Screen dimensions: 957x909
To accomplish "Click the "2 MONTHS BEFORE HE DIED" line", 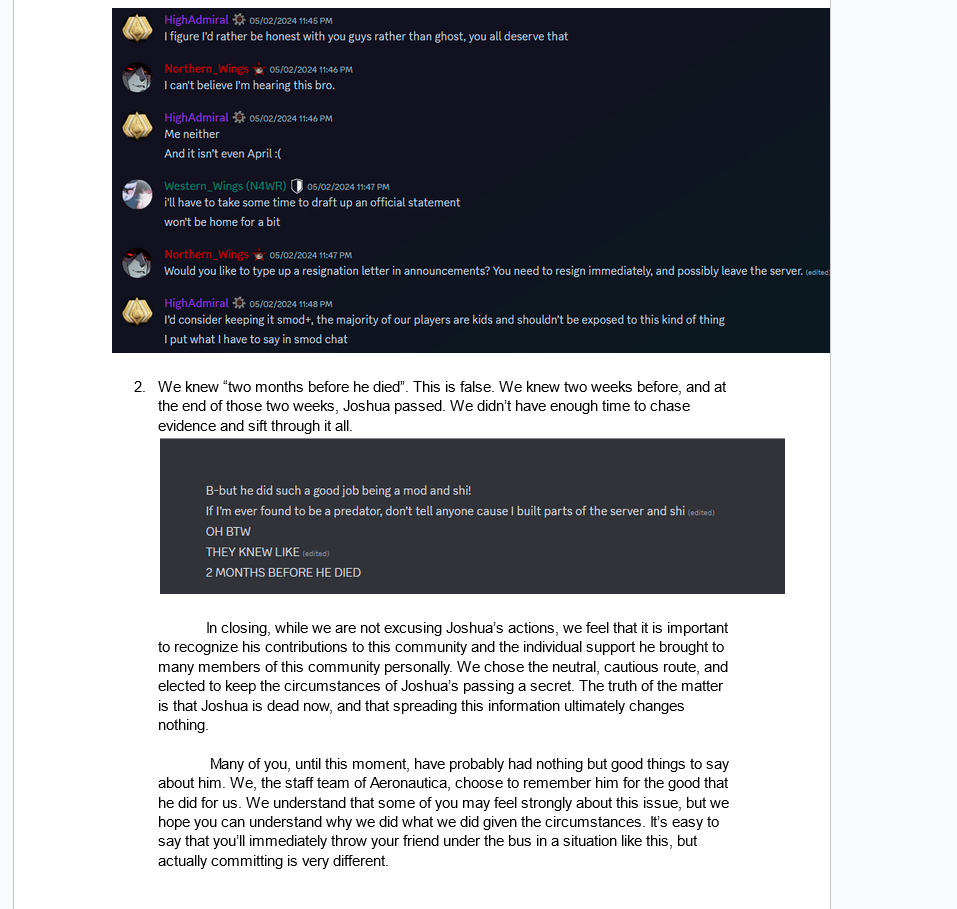I will click(x=283, y=573).
